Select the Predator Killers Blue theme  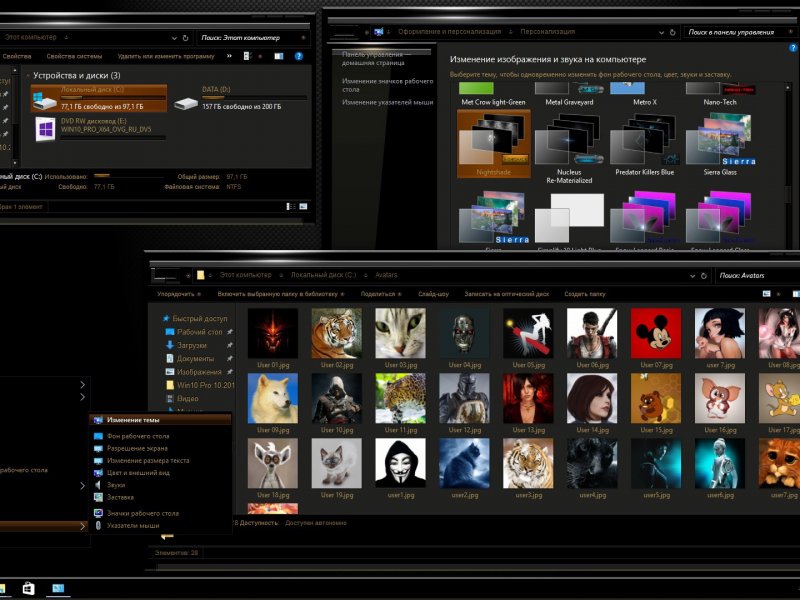point(644,145)
